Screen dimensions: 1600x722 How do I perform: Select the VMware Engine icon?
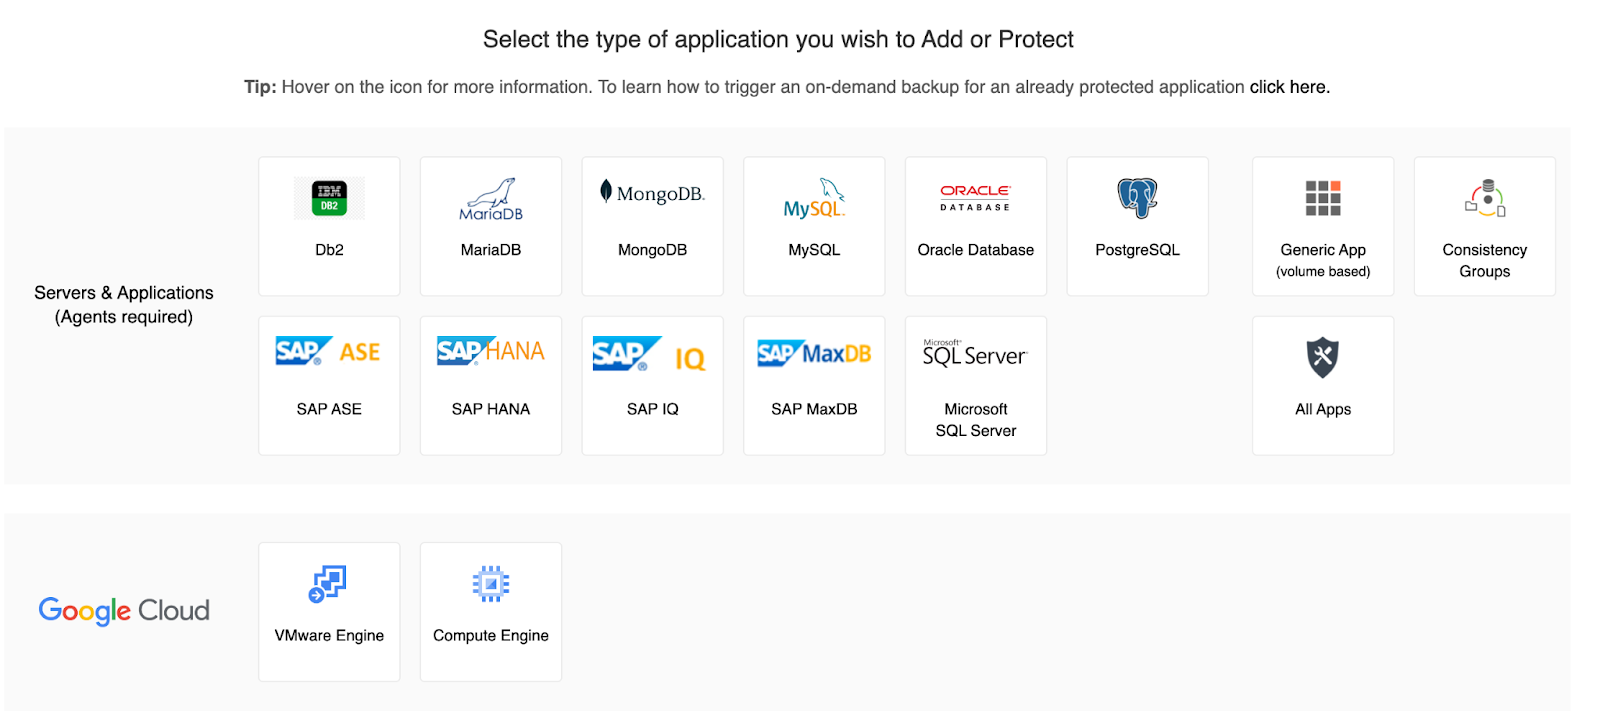(328, 584)
